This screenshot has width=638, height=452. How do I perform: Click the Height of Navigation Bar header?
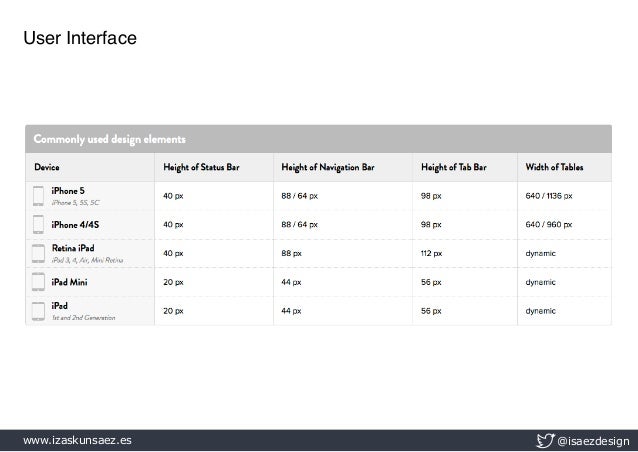pyautogui.click(x=328, y=166)
